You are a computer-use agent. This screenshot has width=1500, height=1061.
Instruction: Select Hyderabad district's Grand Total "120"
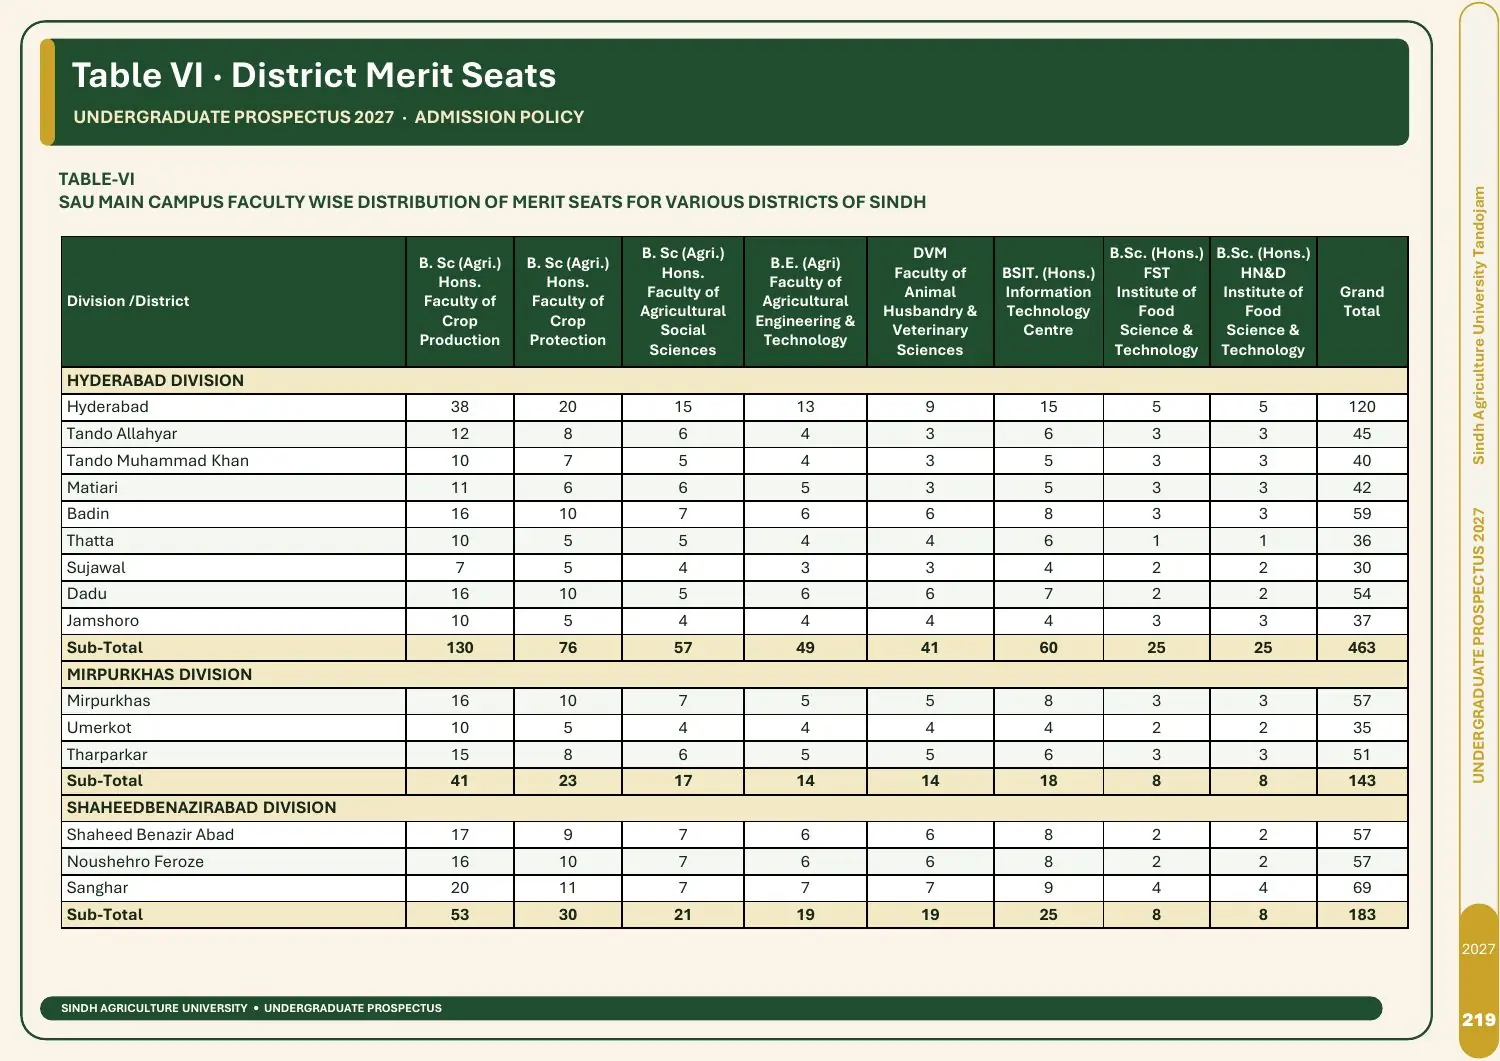[x=1362, y=407]
